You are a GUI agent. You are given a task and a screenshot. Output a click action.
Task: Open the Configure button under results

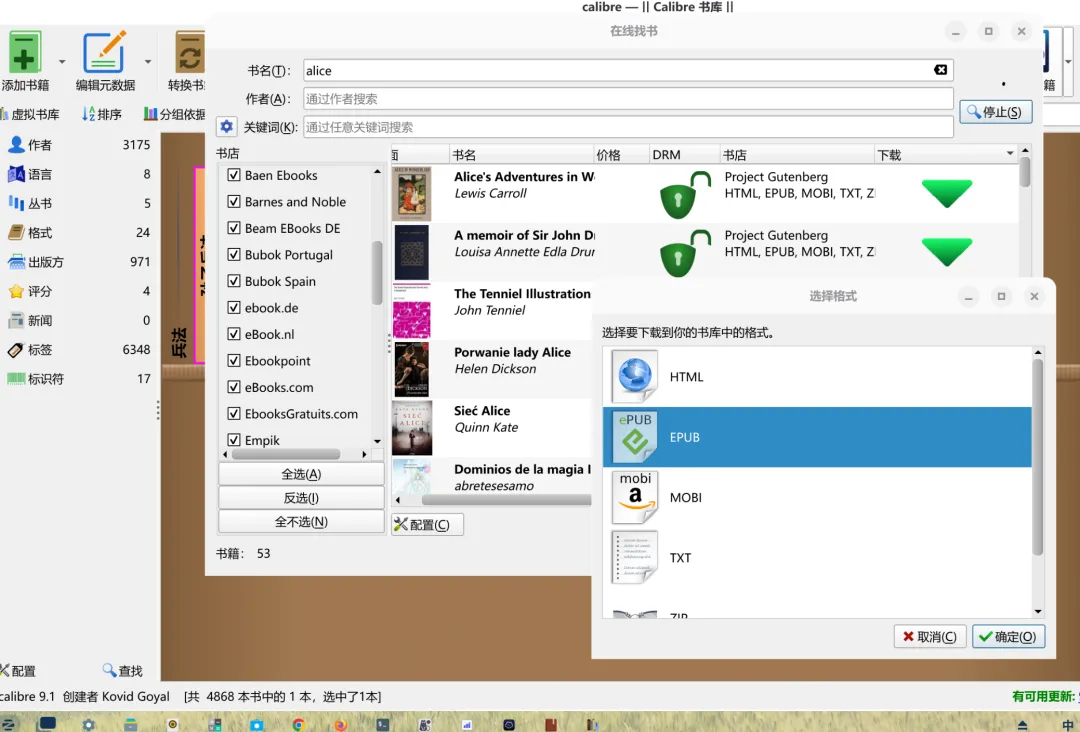[427, 525]
